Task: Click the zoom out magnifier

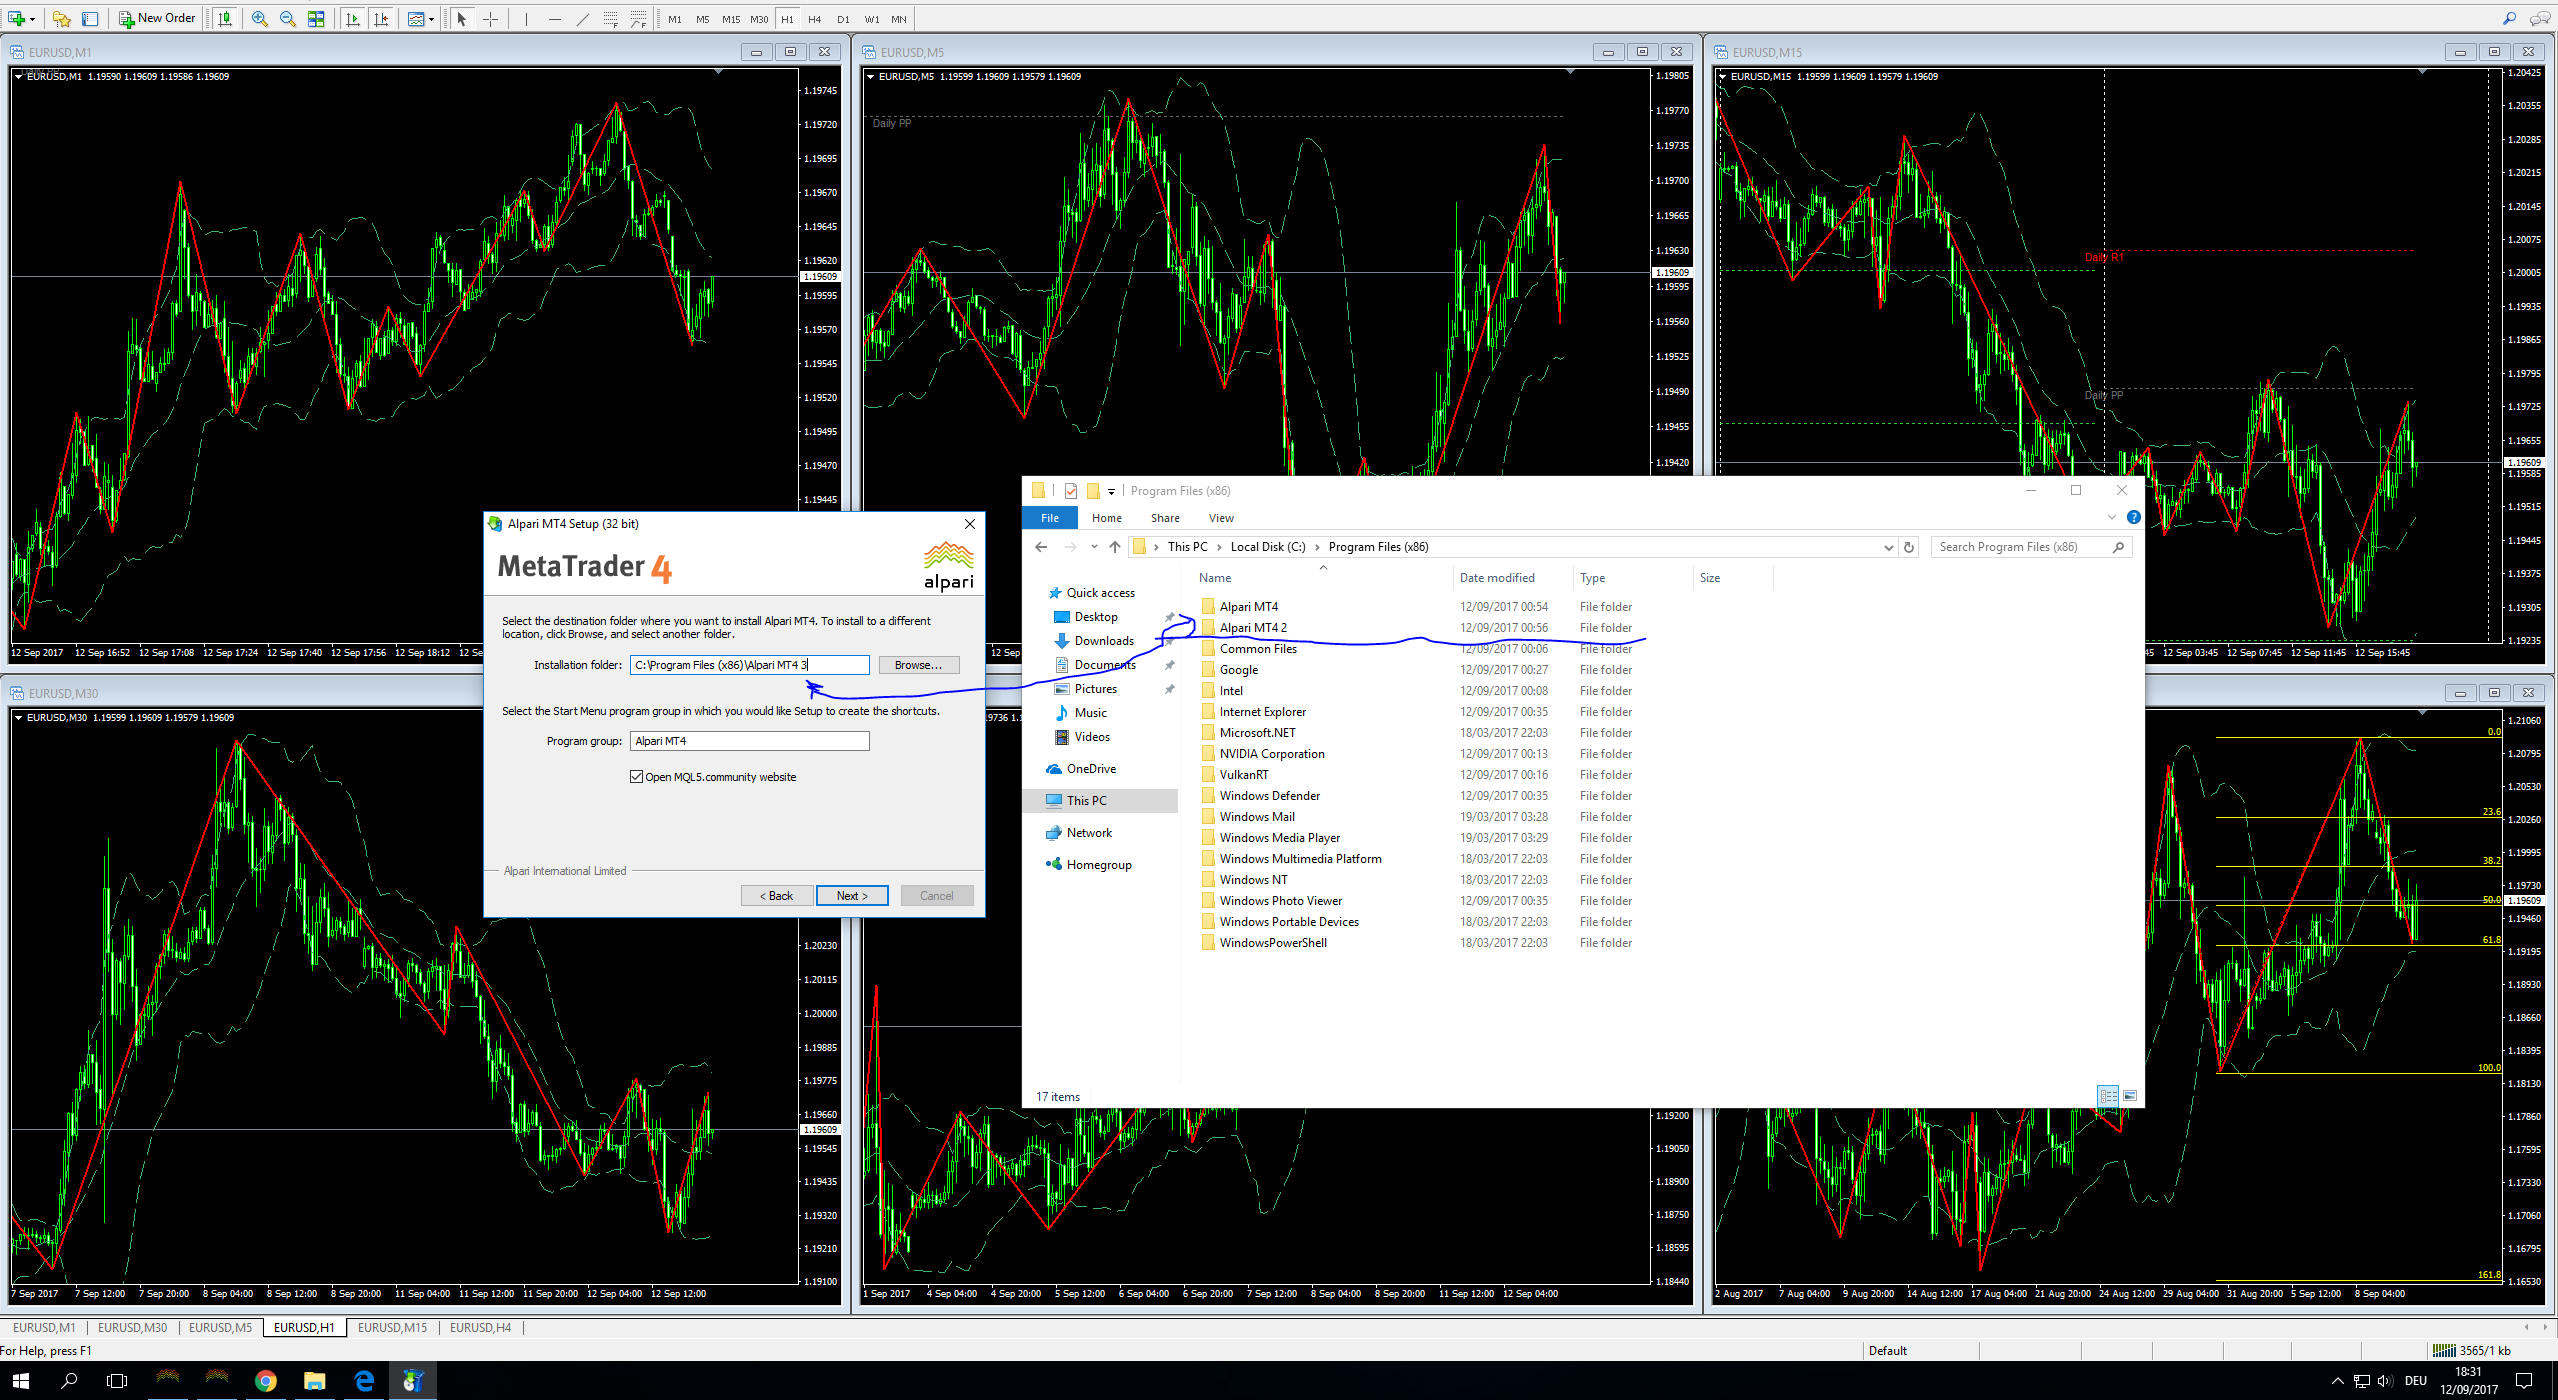Action: tap(288, 18)
